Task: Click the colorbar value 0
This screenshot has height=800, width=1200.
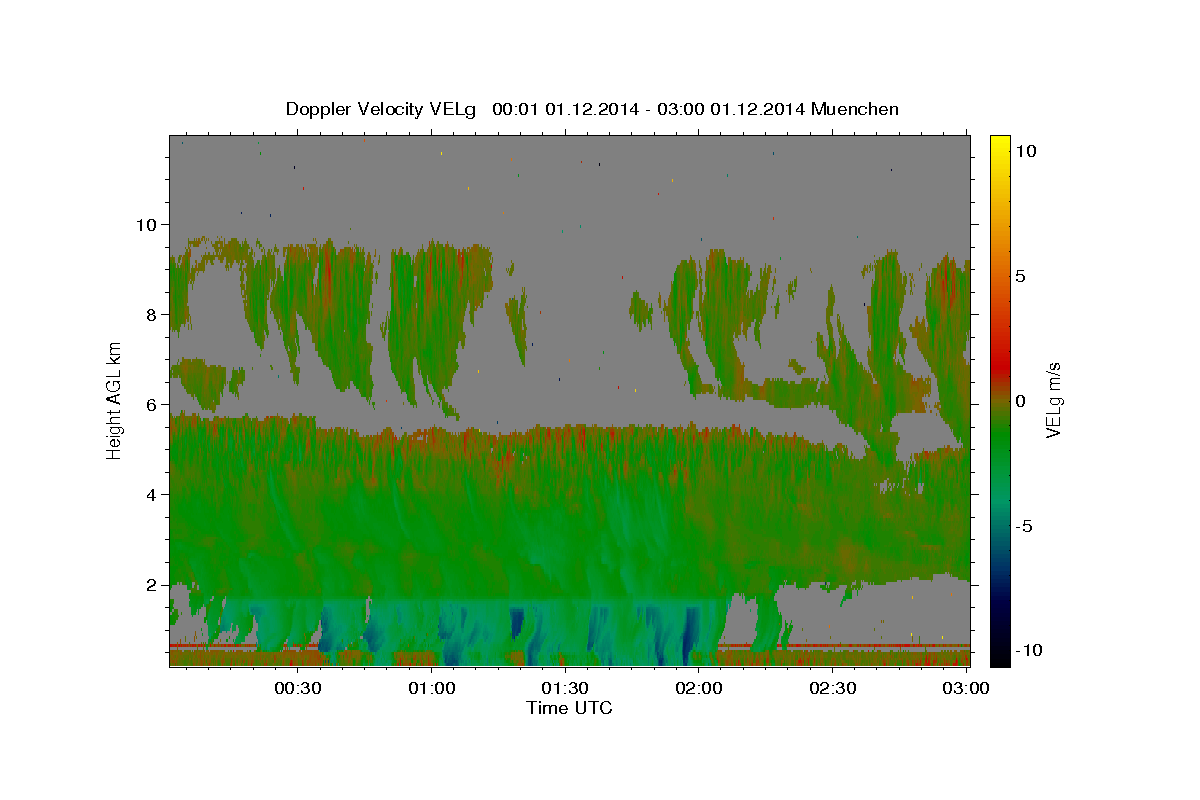Action: [1022, 401]
